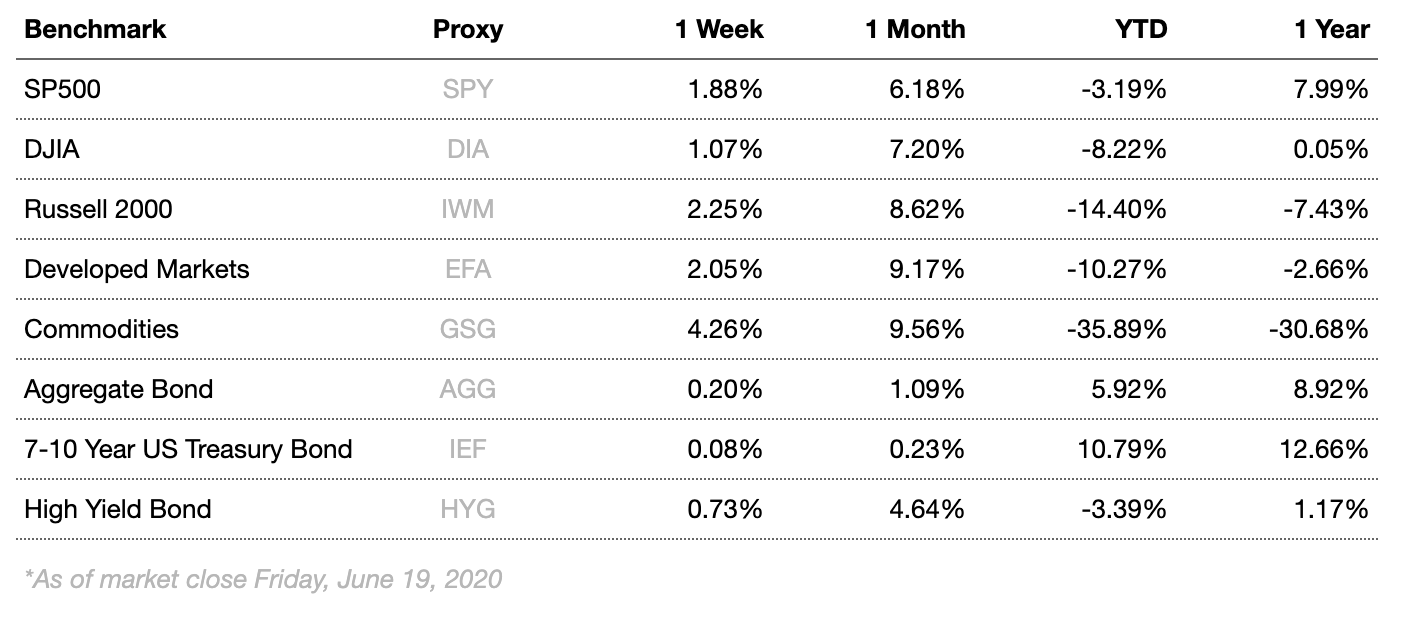Click the IEF ticker symbol
Screen dimensions: 1402x624
[x=467, y=449]
